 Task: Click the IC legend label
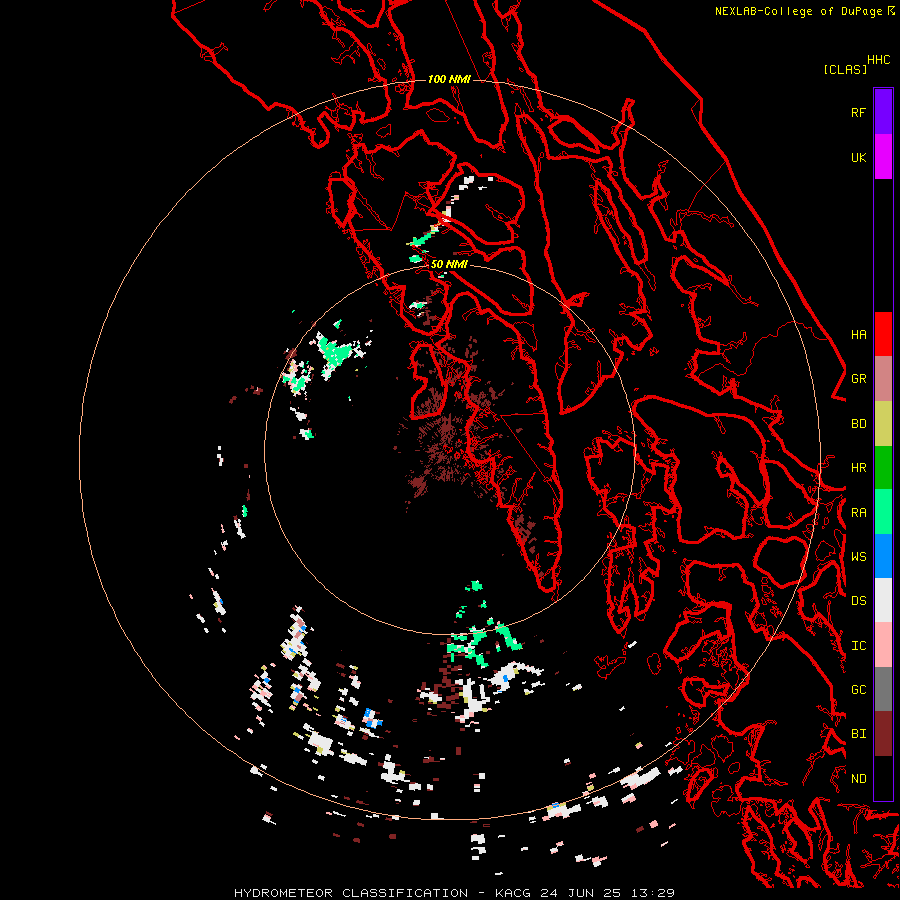[x=858, y=646]
